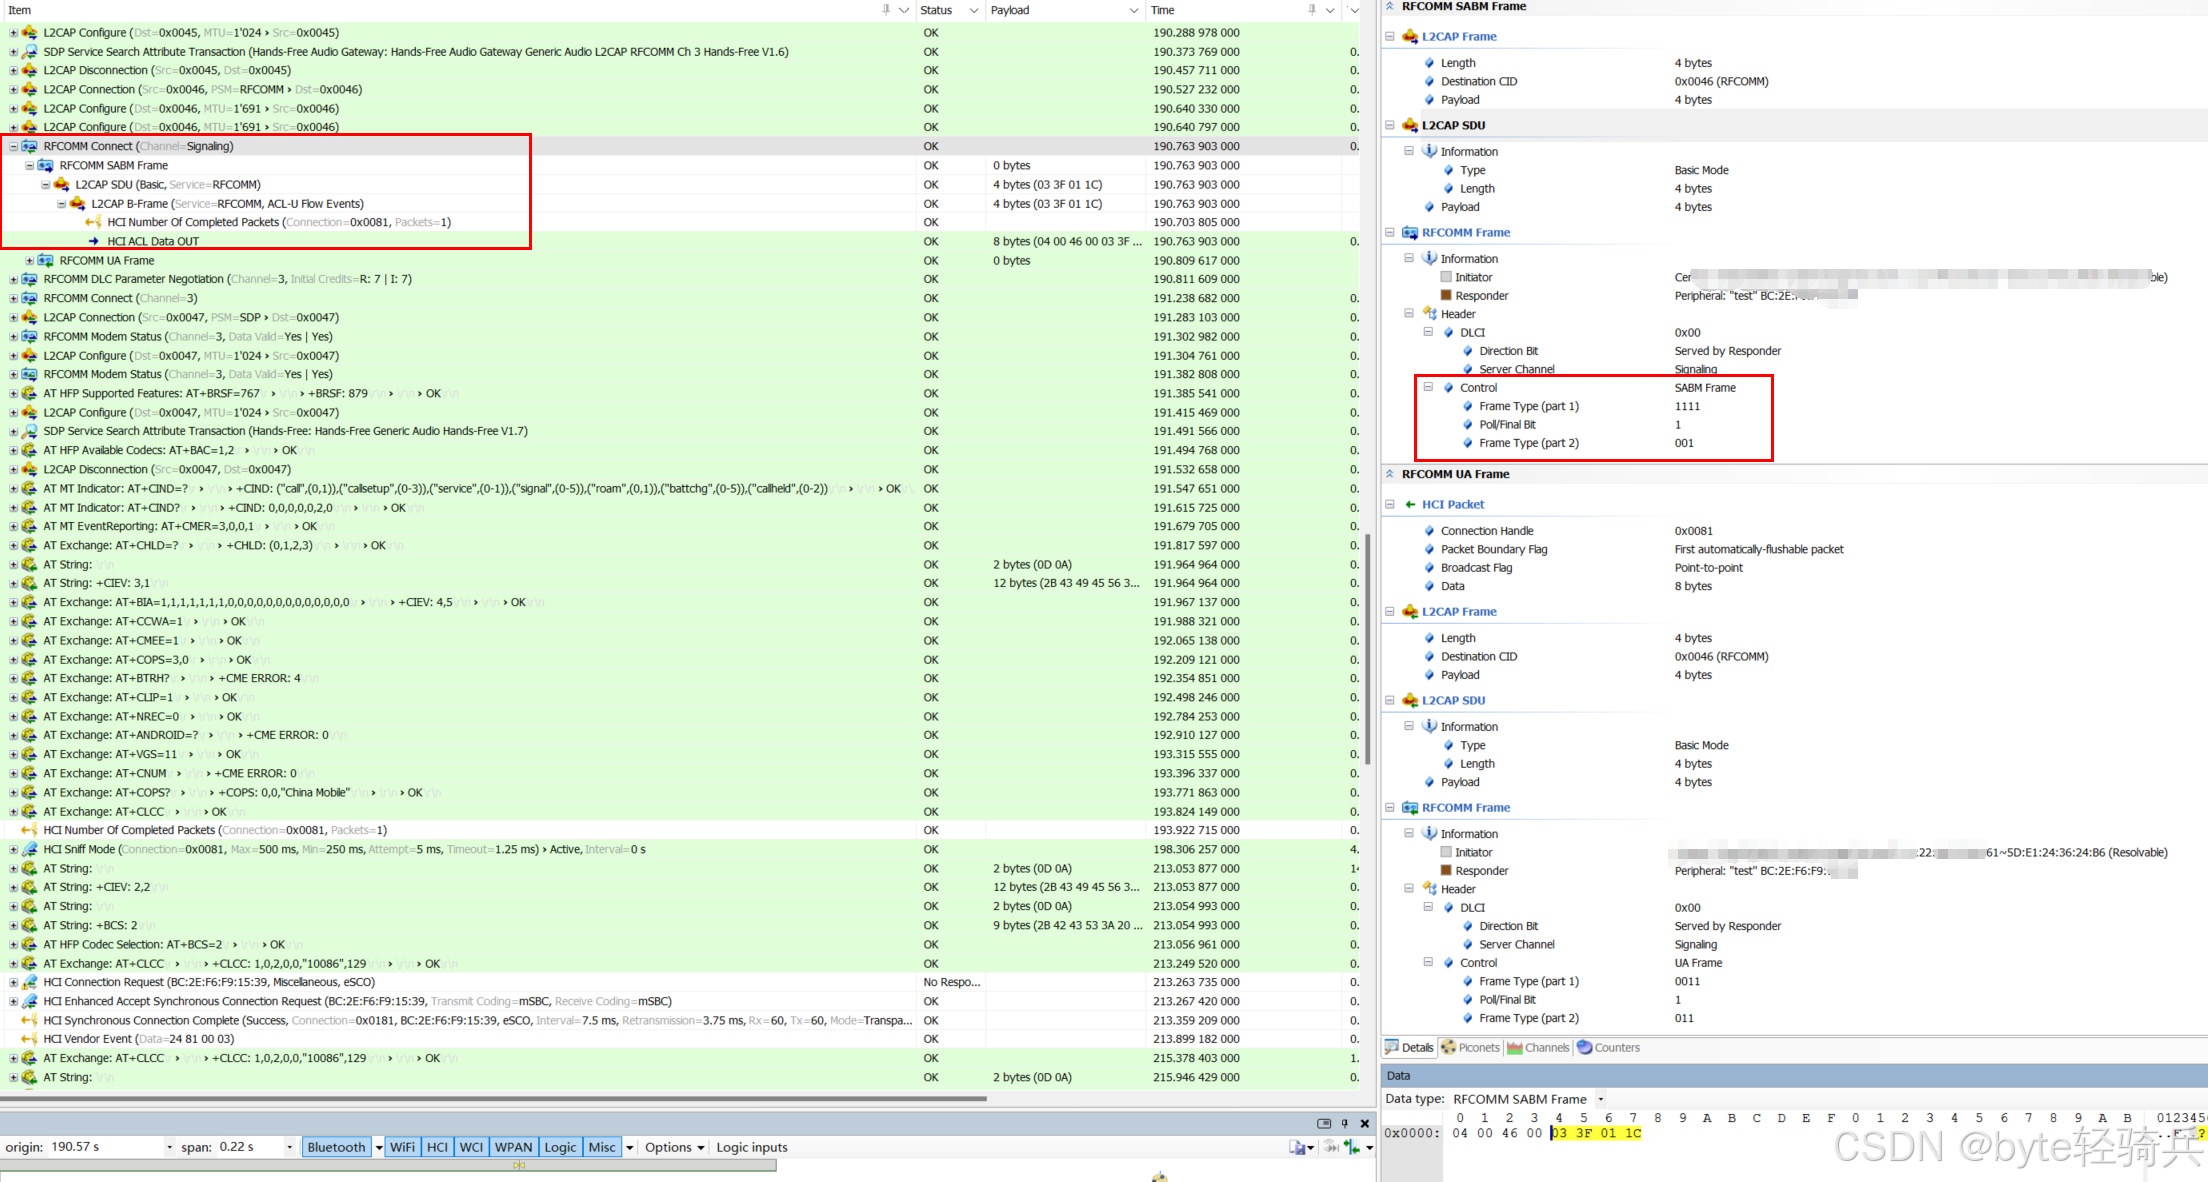The image size is (2208, 1182).
Task: Click the pin icon on timeline panel
Action: point(1345,1123)
